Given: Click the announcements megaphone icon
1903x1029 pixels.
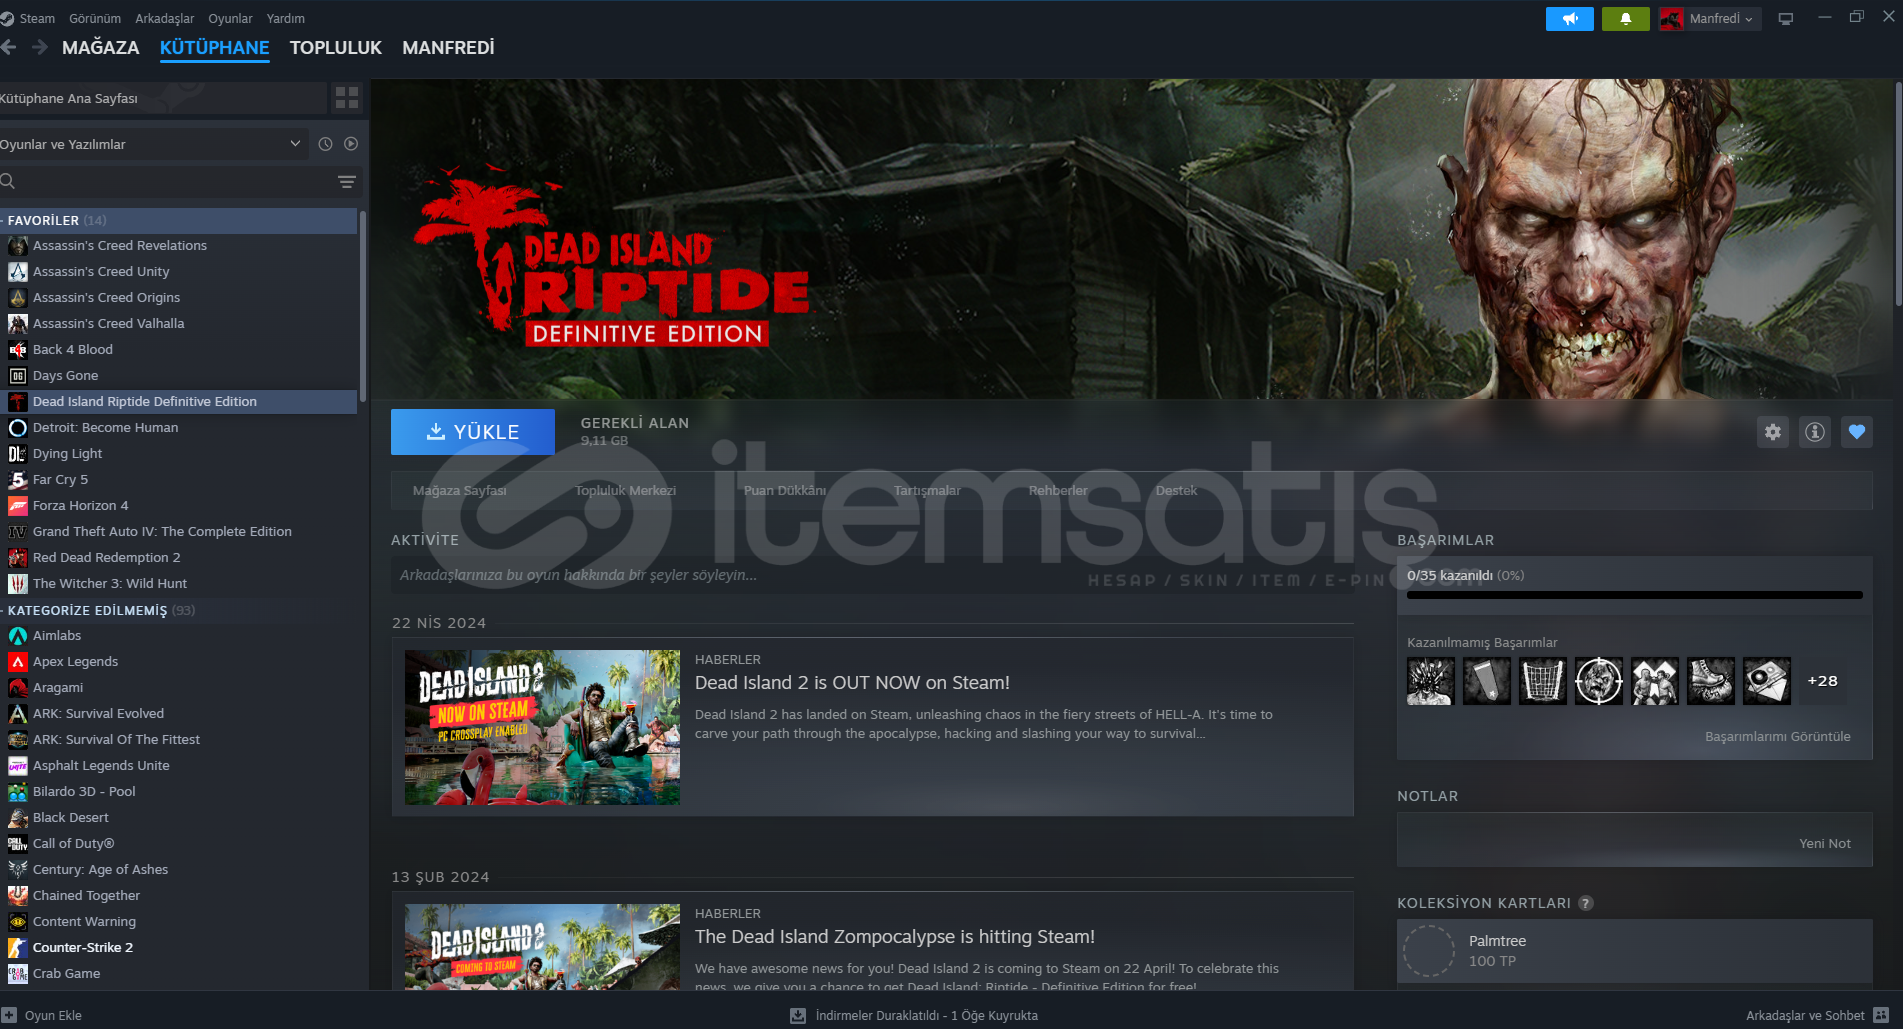Looking at the screenshot, I should click(x=1569, y=19).
